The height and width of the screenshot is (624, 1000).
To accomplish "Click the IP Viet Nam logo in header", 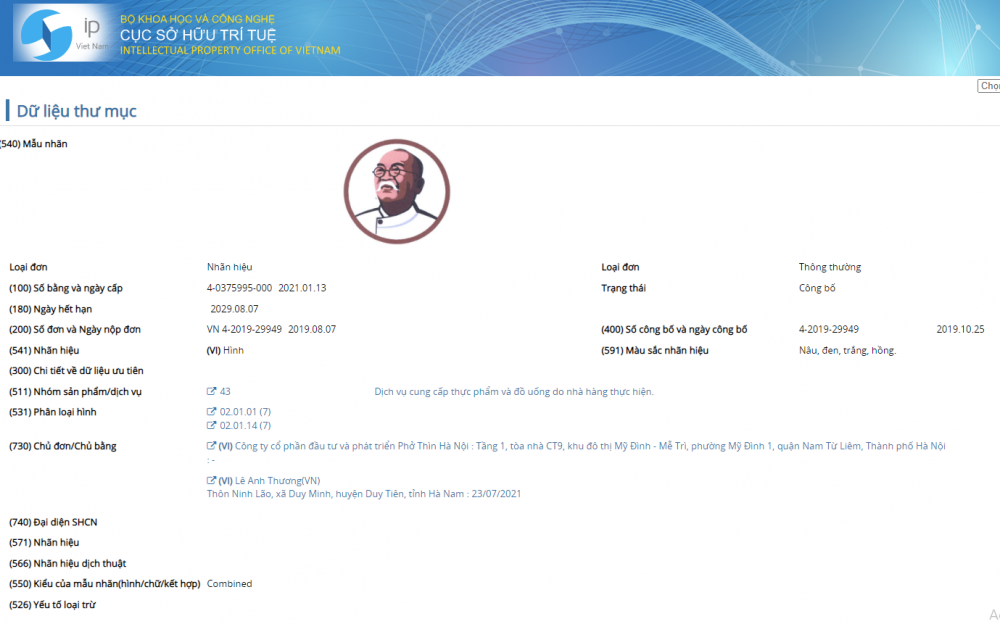I will pyautogui.click(x=62, y=34).
